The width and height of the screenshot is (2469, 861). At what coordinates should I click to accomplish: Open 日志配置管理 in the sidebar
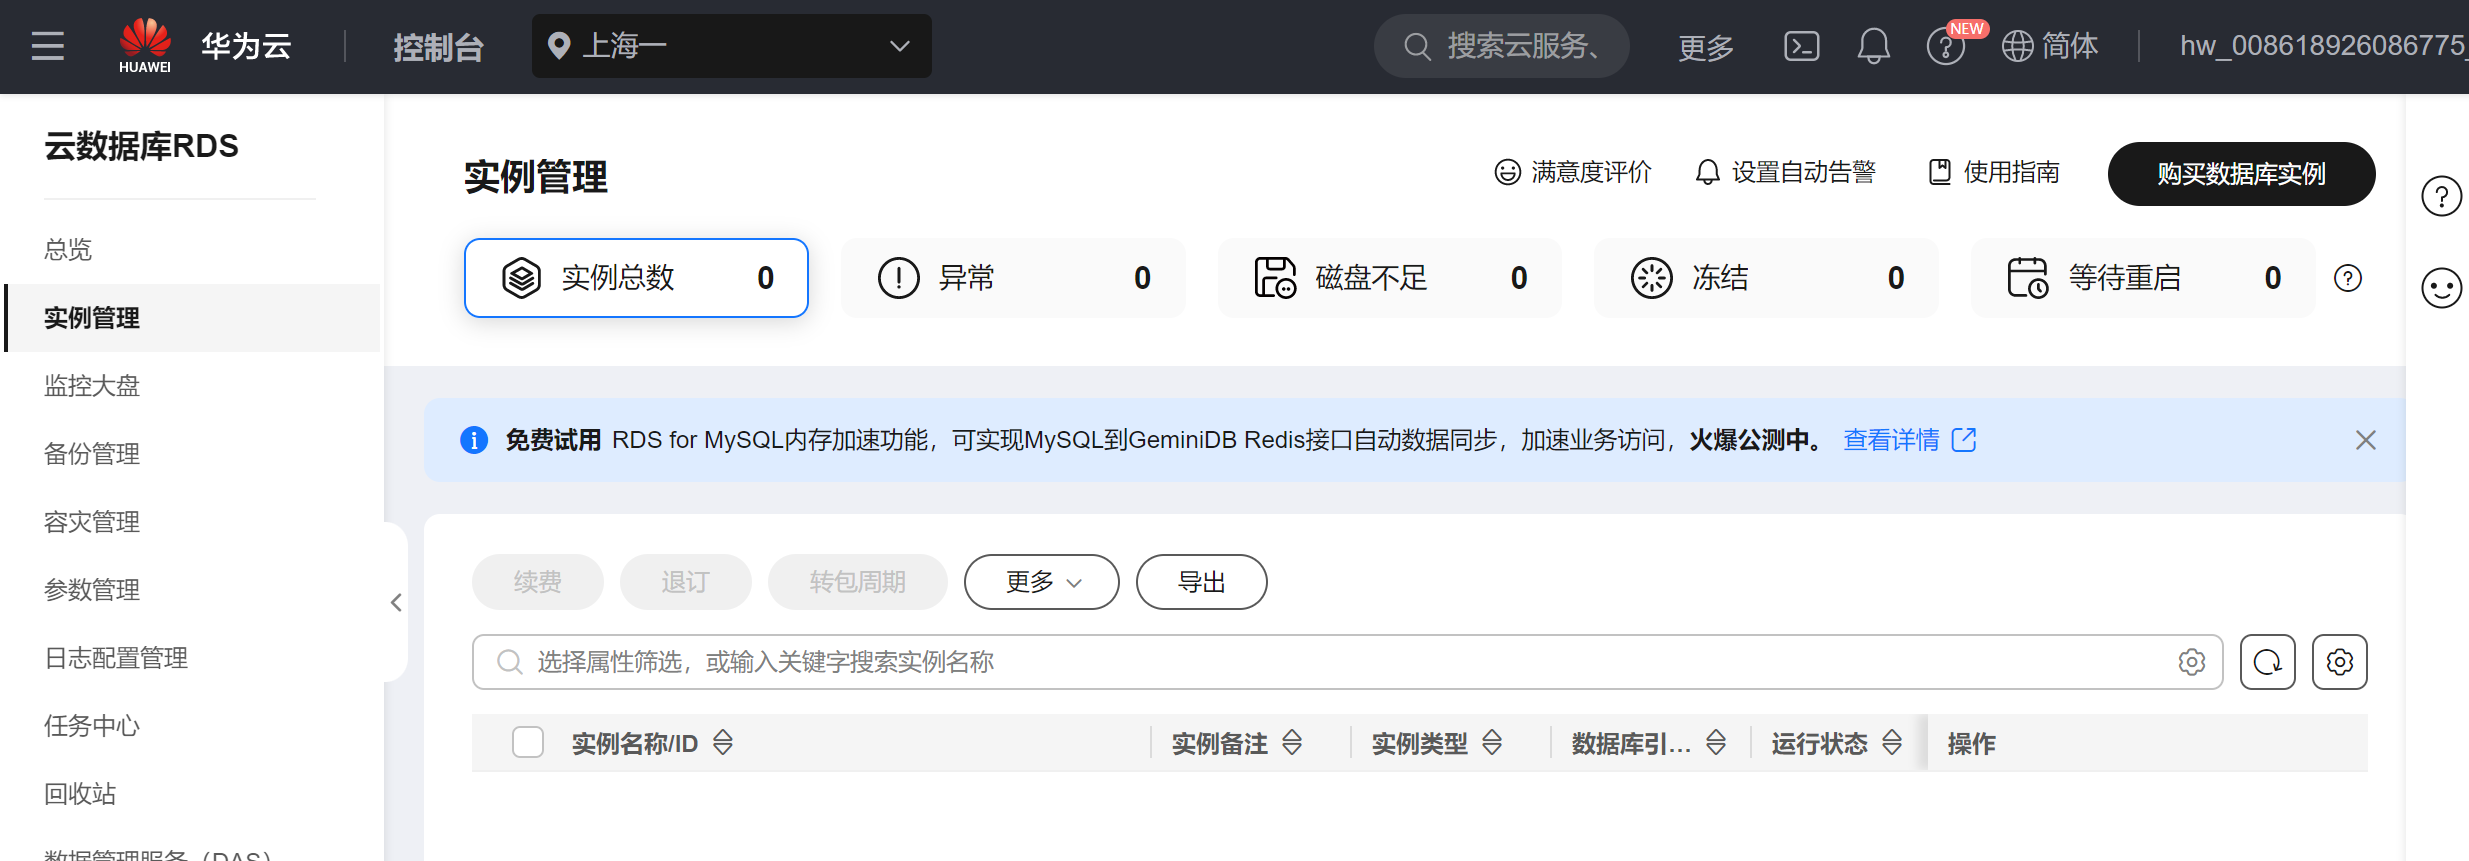116,658
